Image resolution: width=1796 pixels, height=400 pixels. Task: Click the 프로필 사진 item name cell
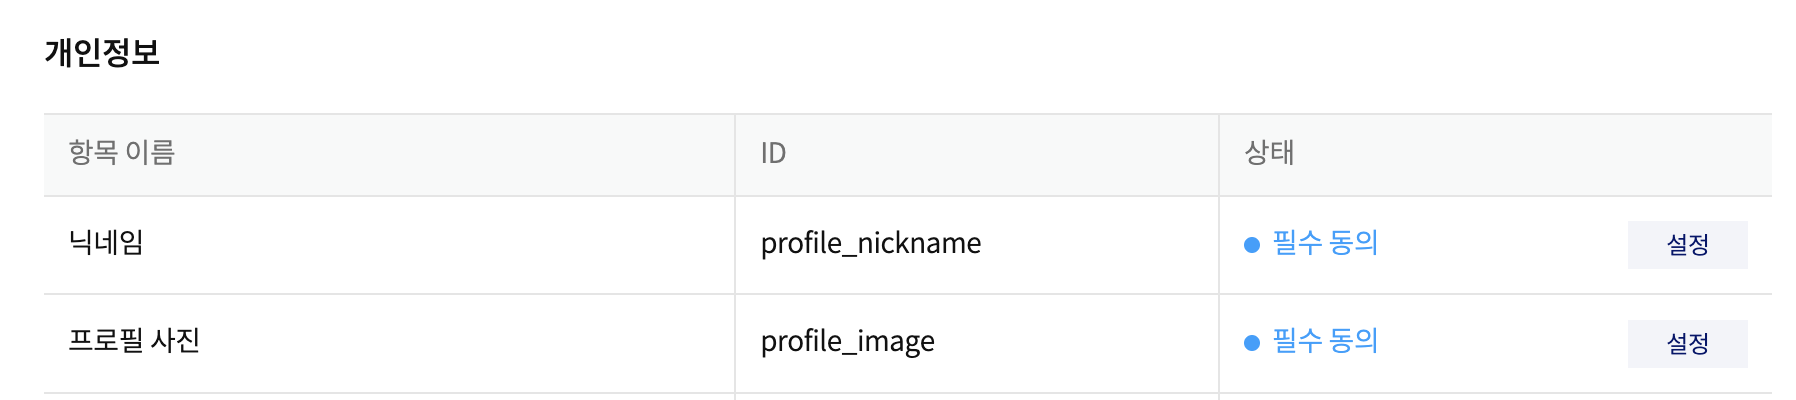click(134, 341)
